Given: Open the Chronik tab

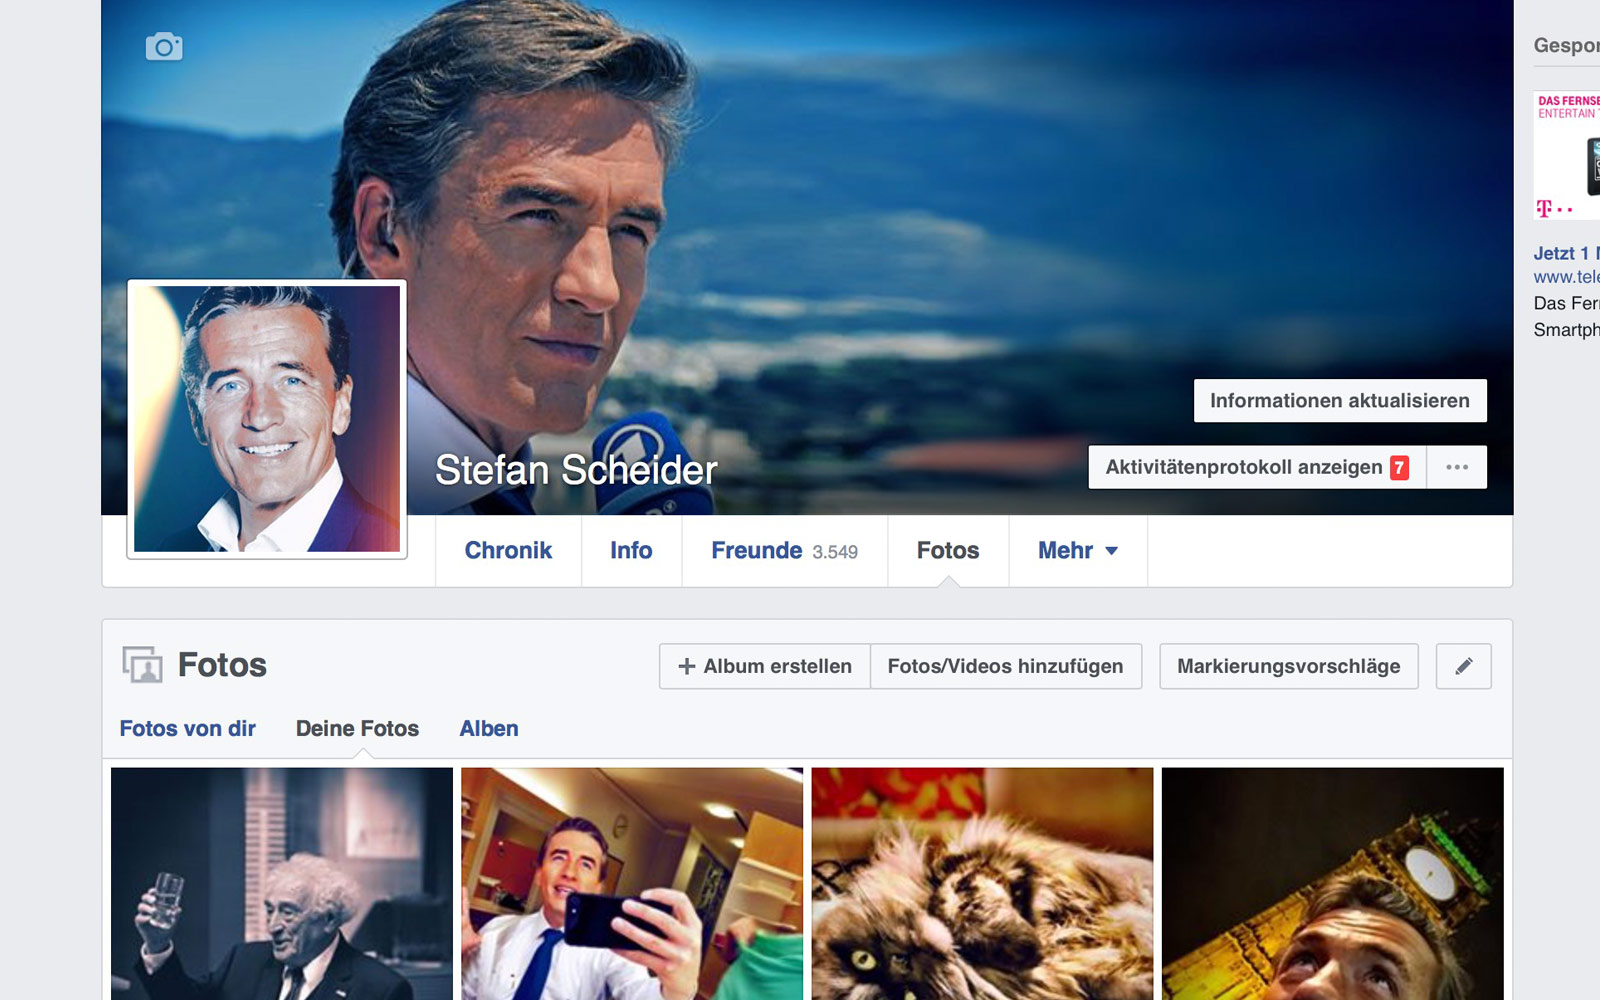Looking at the screenshot, I should (x=508, y=551).
